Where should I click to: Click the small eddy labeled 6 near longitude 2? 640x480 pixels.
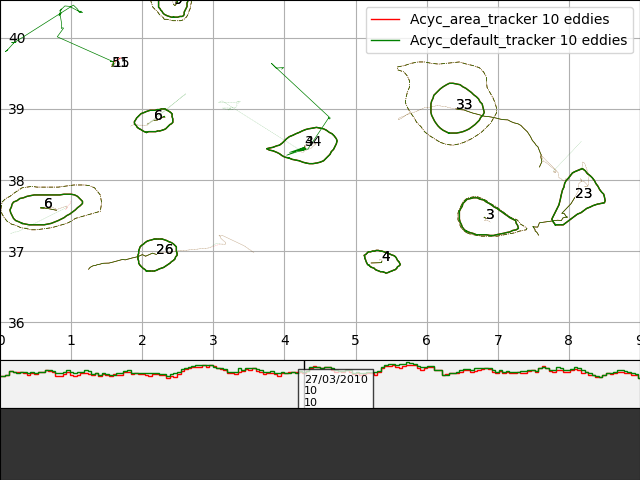(153, 120)
